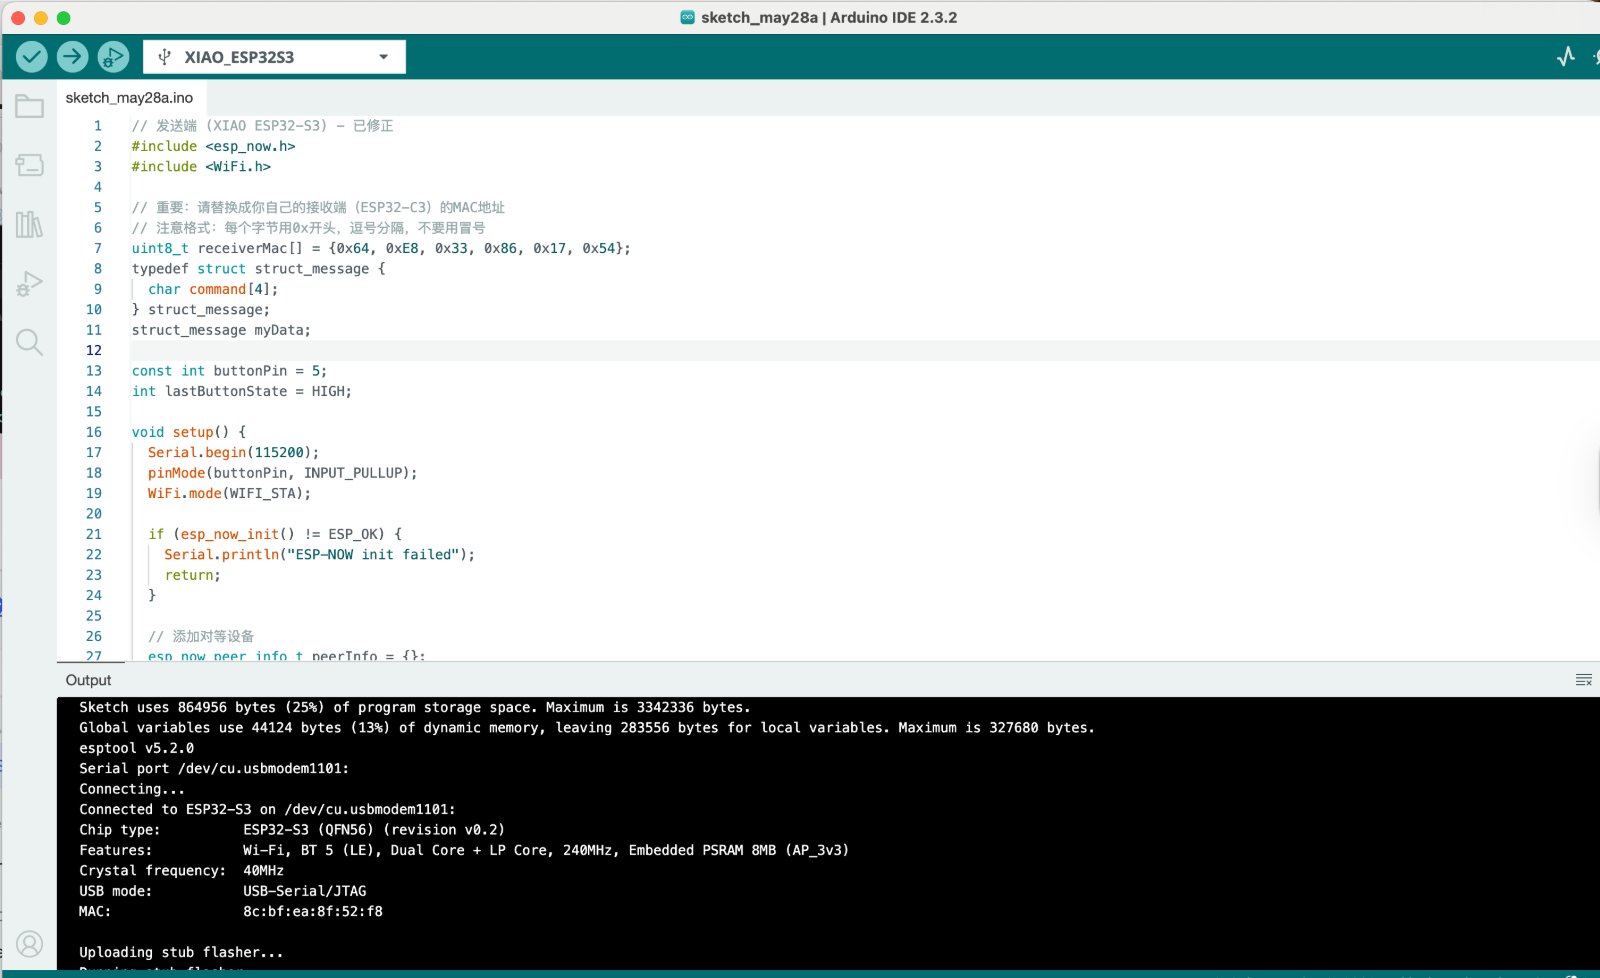Click 'Serial.begin(115200);' line

(233, 452)
